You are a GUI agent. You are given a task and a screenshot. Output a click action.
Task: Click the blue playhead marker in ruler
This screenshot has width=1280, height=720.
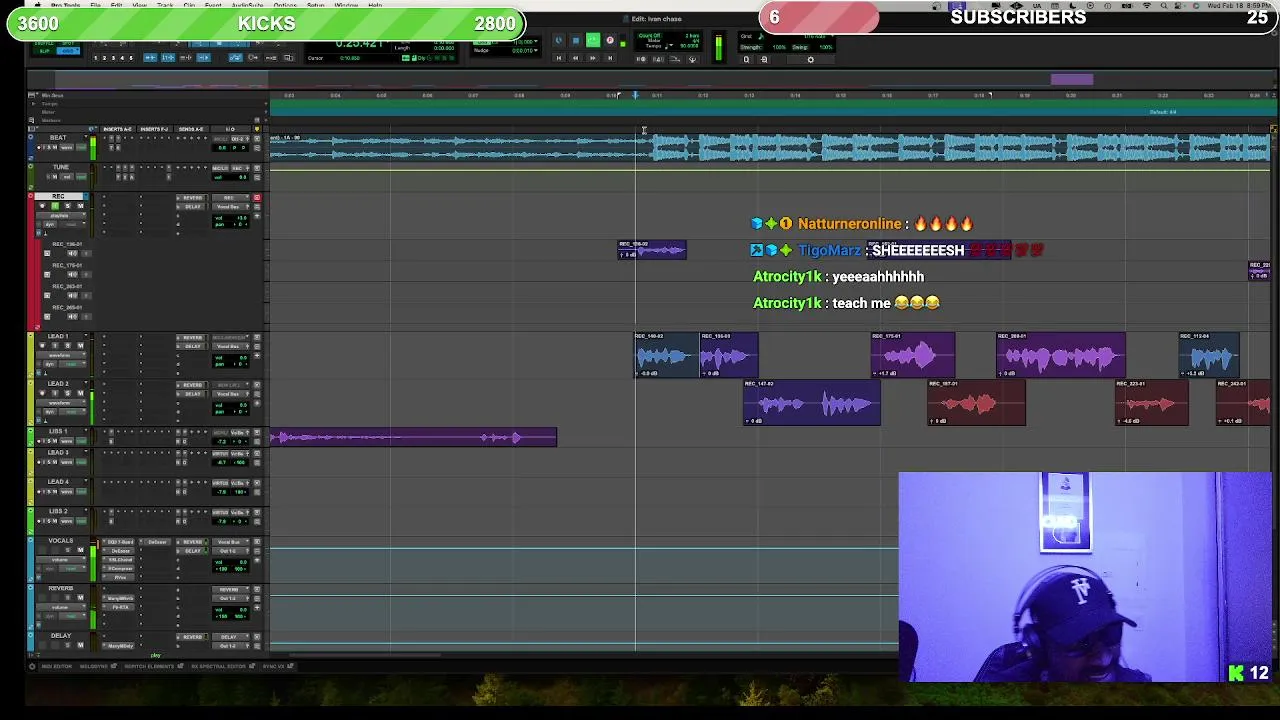[635, 95]
